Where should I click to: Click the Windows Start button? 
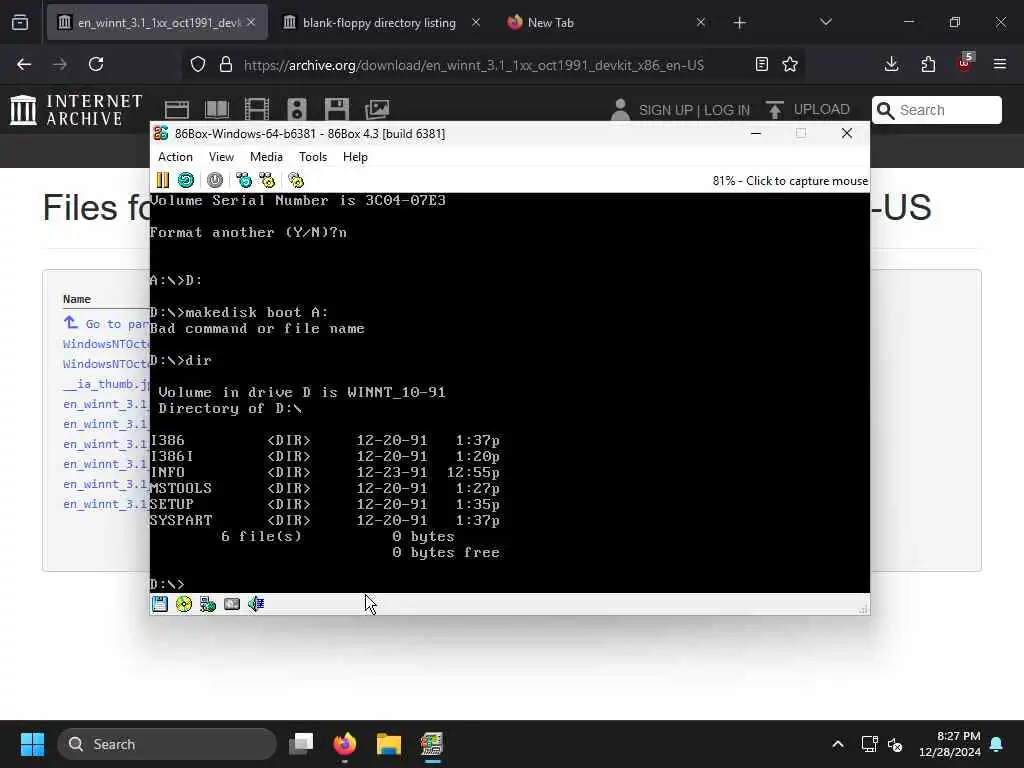(32, 744)
